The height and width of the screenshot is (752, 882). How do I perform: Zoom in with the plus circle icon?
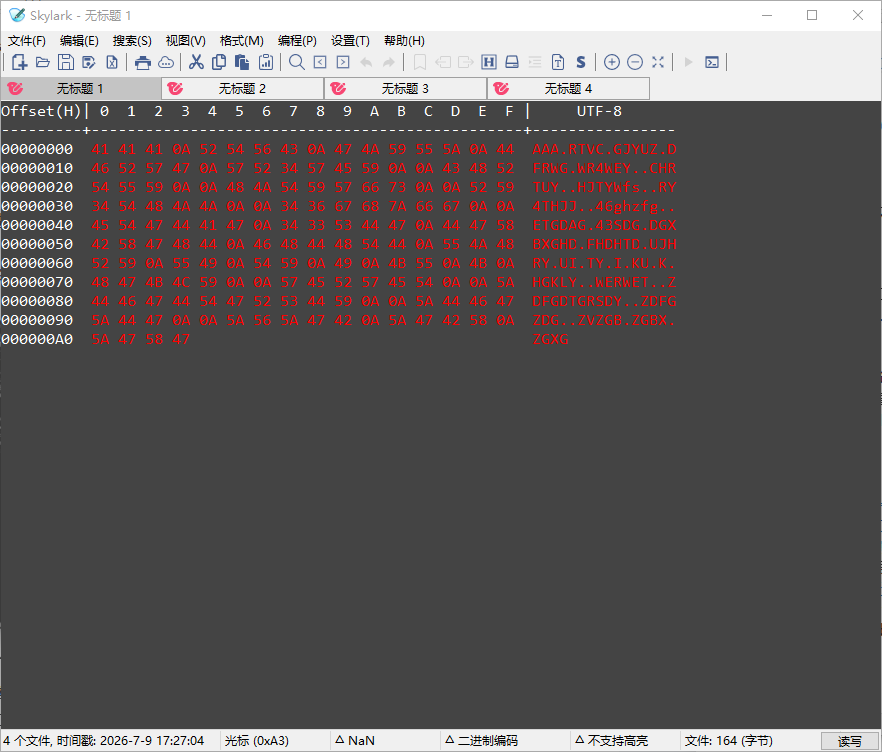click(611, 62)
